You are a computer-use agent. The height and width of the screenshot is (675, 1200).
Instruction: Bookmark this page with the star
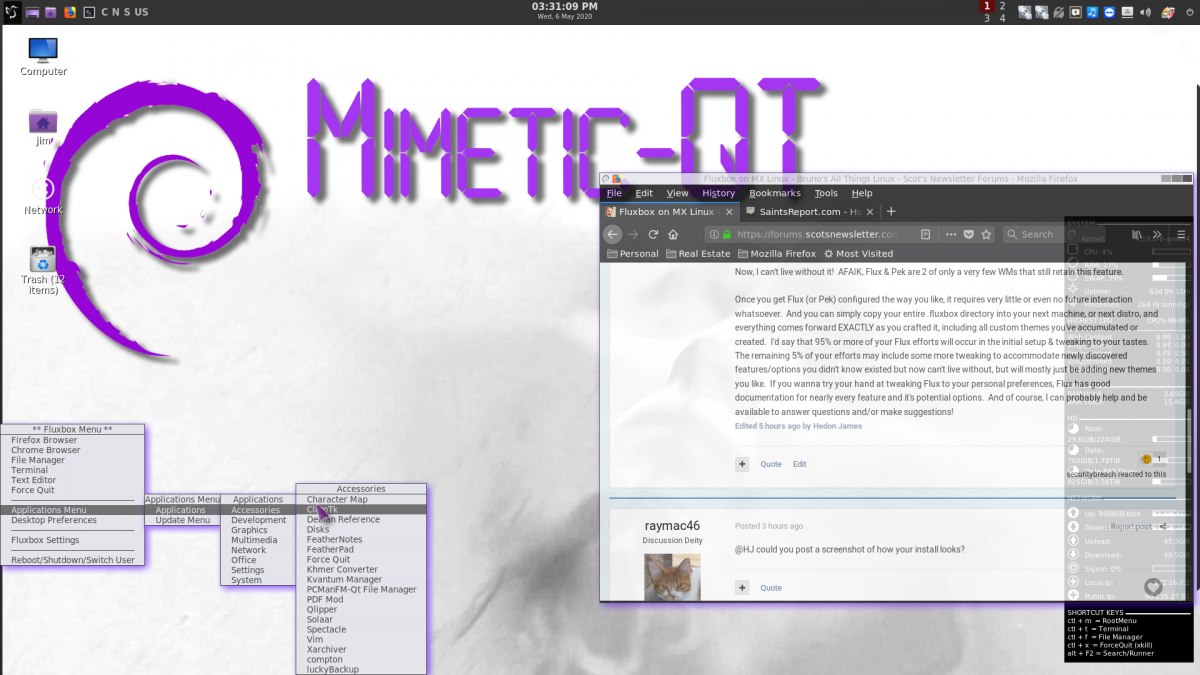(986, 234)
